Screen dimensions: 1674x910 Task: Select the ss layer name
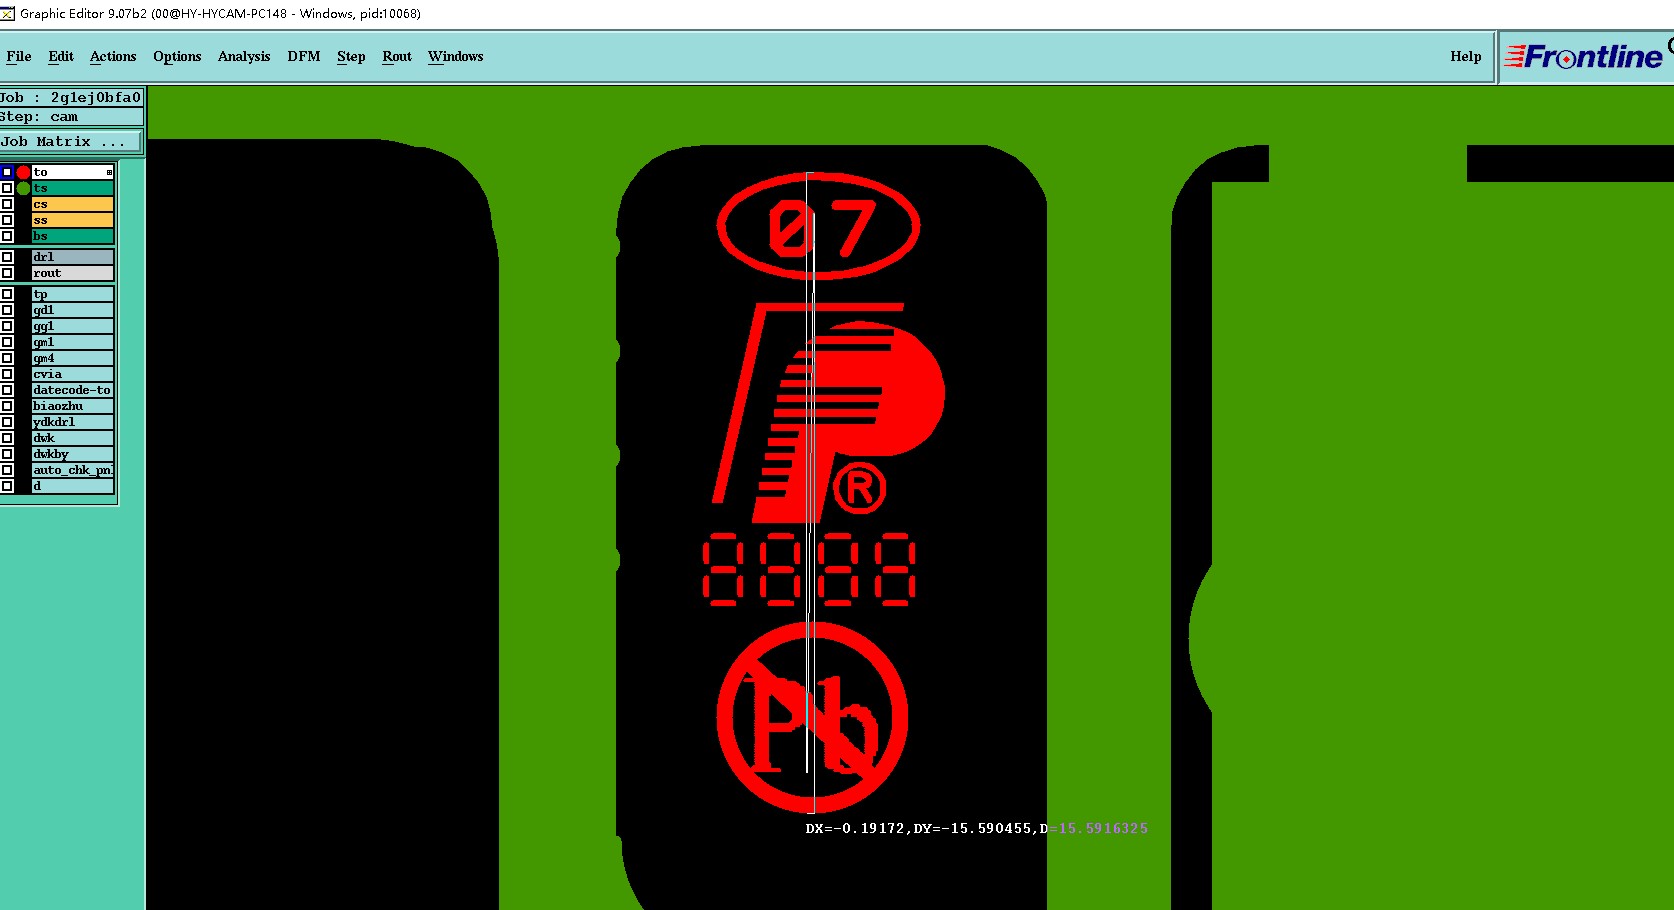[x=72, y=220]
